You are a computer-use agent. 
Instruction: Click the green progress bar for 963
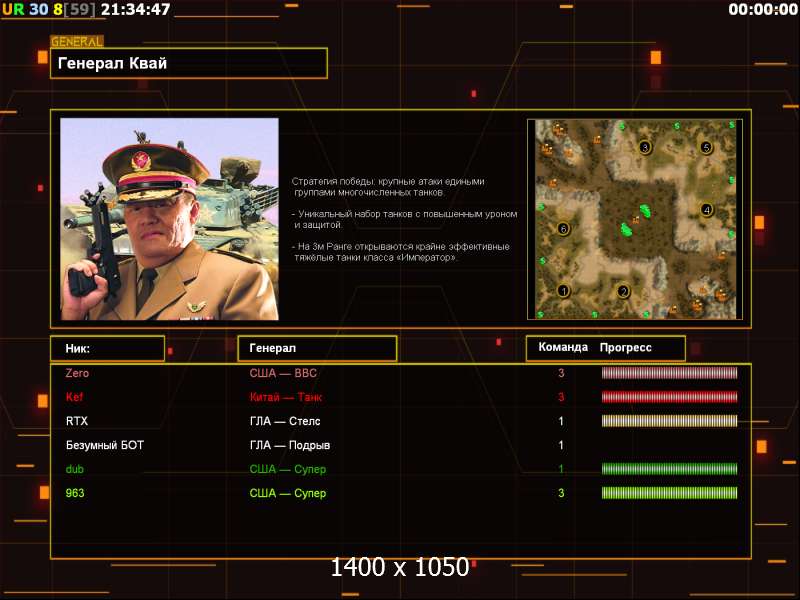(x=669, y=493)
